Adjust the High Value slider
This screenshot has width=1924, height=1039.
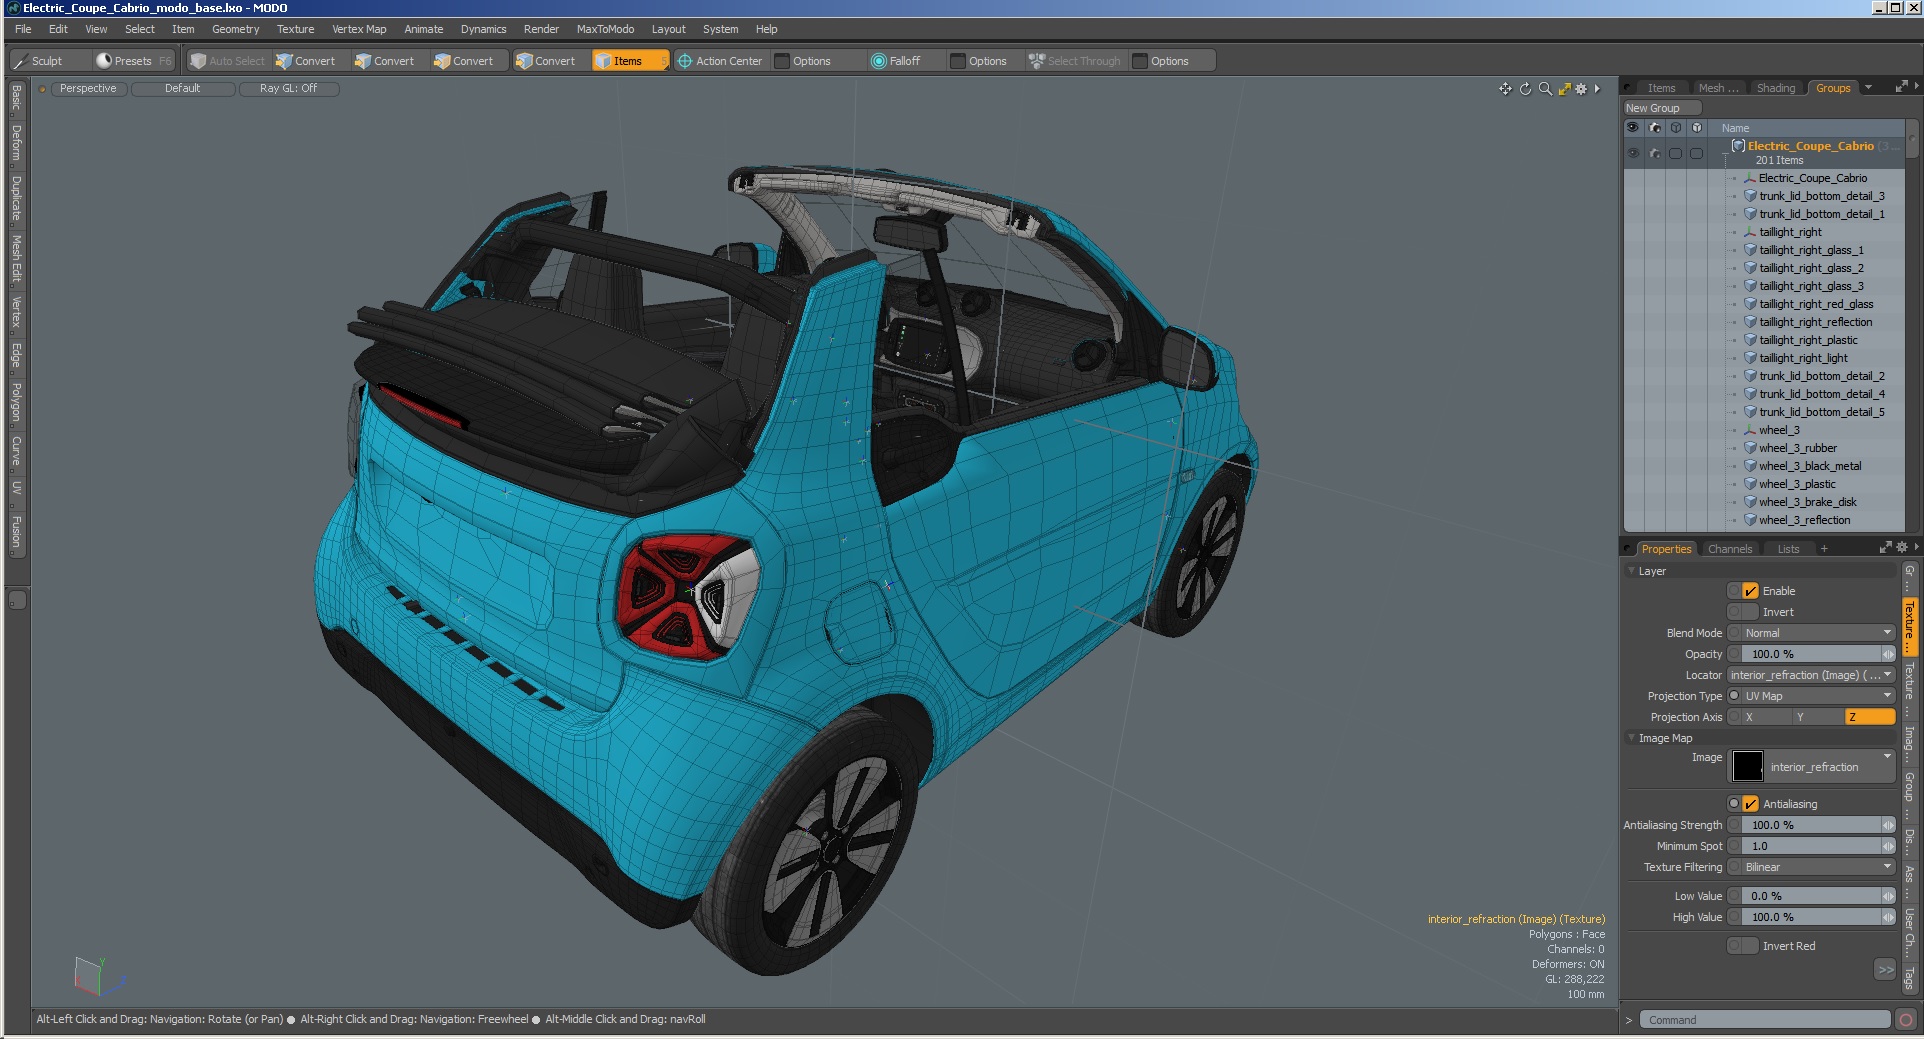point(1818,917)
